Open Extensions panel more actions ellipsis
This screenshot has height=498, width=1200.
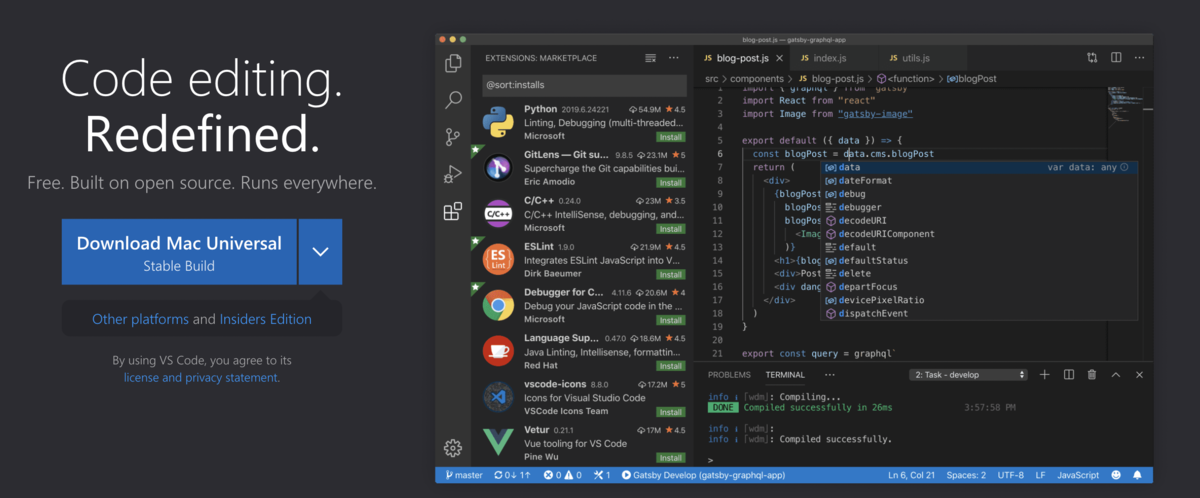674,58
